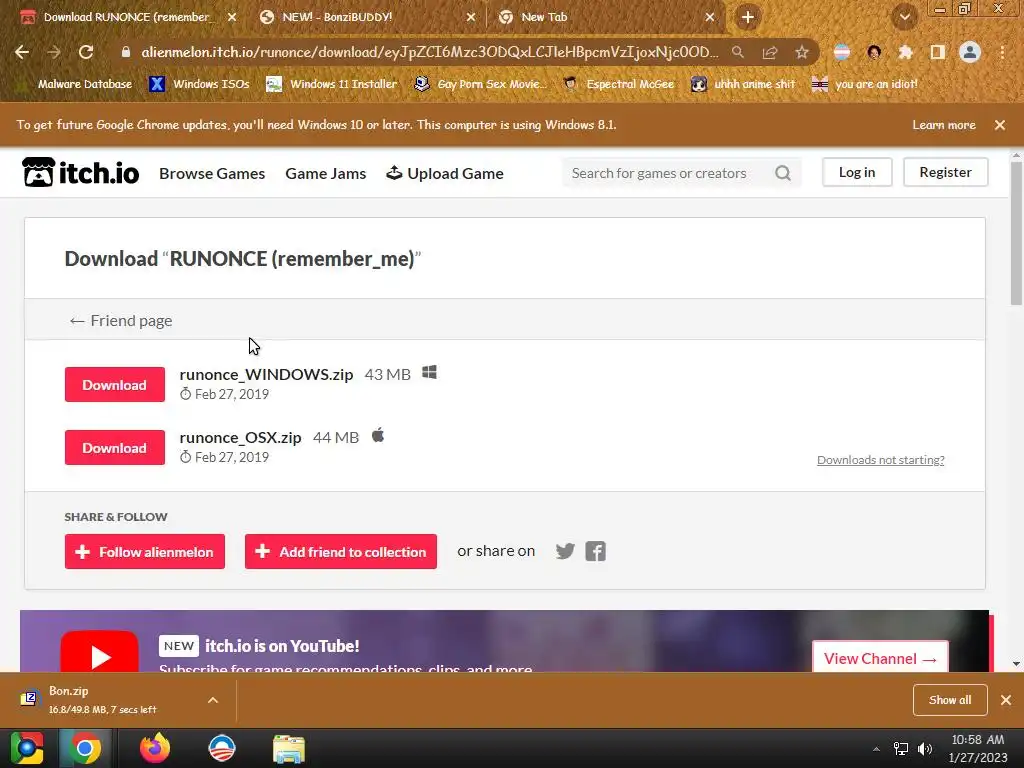This screenshot has height=768, width=1024.
Task: Click the site lock icon in address bar
Action: [x=126, y=52]
